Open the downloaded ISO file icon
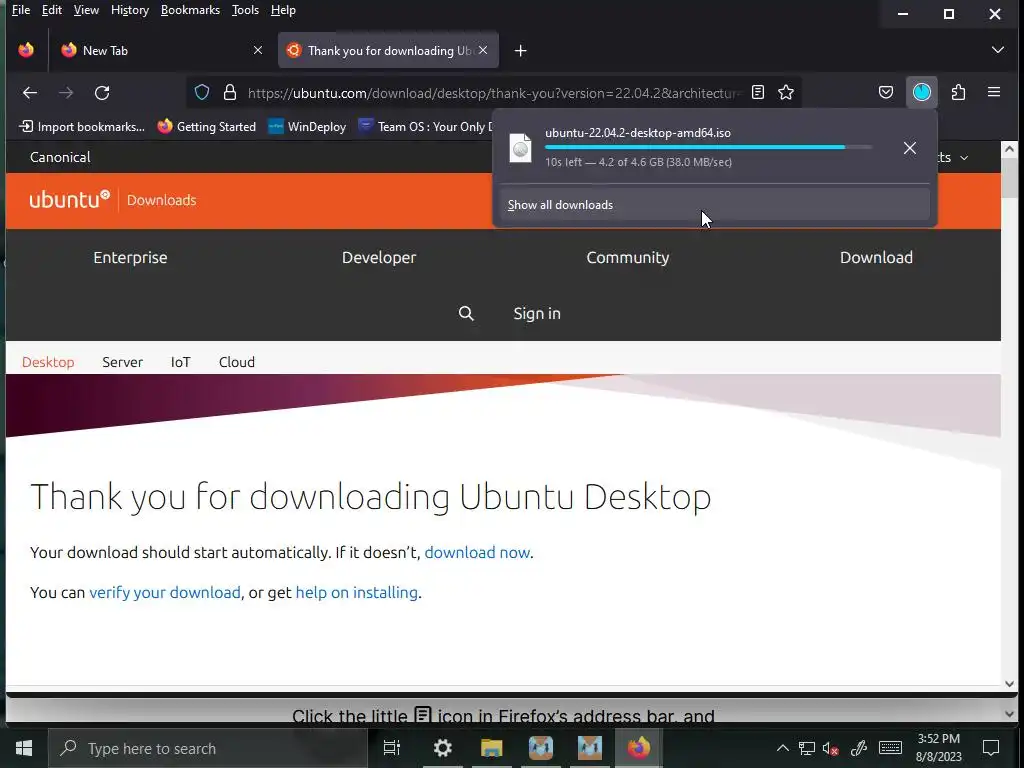This screenshot has height=768, width=1024. coord(520,148)
